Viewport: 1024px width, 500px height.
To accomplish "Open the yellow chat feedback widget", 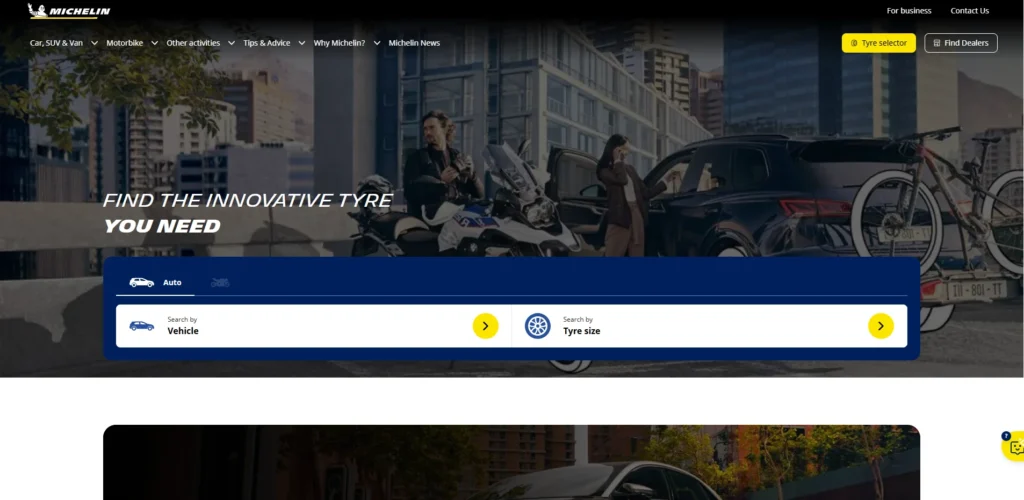I will [x=1014, y=446].
